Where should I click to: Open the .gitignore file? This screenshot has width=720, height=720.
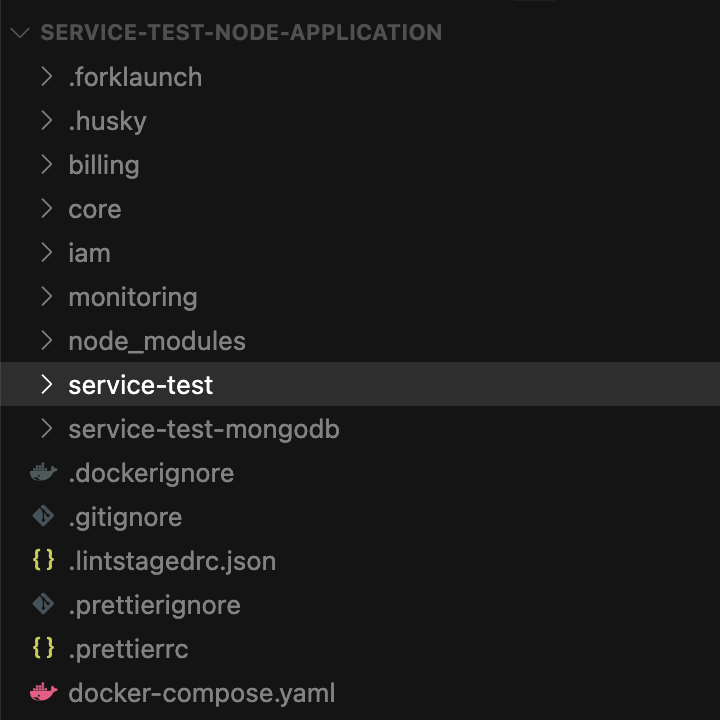pos(125,517)
